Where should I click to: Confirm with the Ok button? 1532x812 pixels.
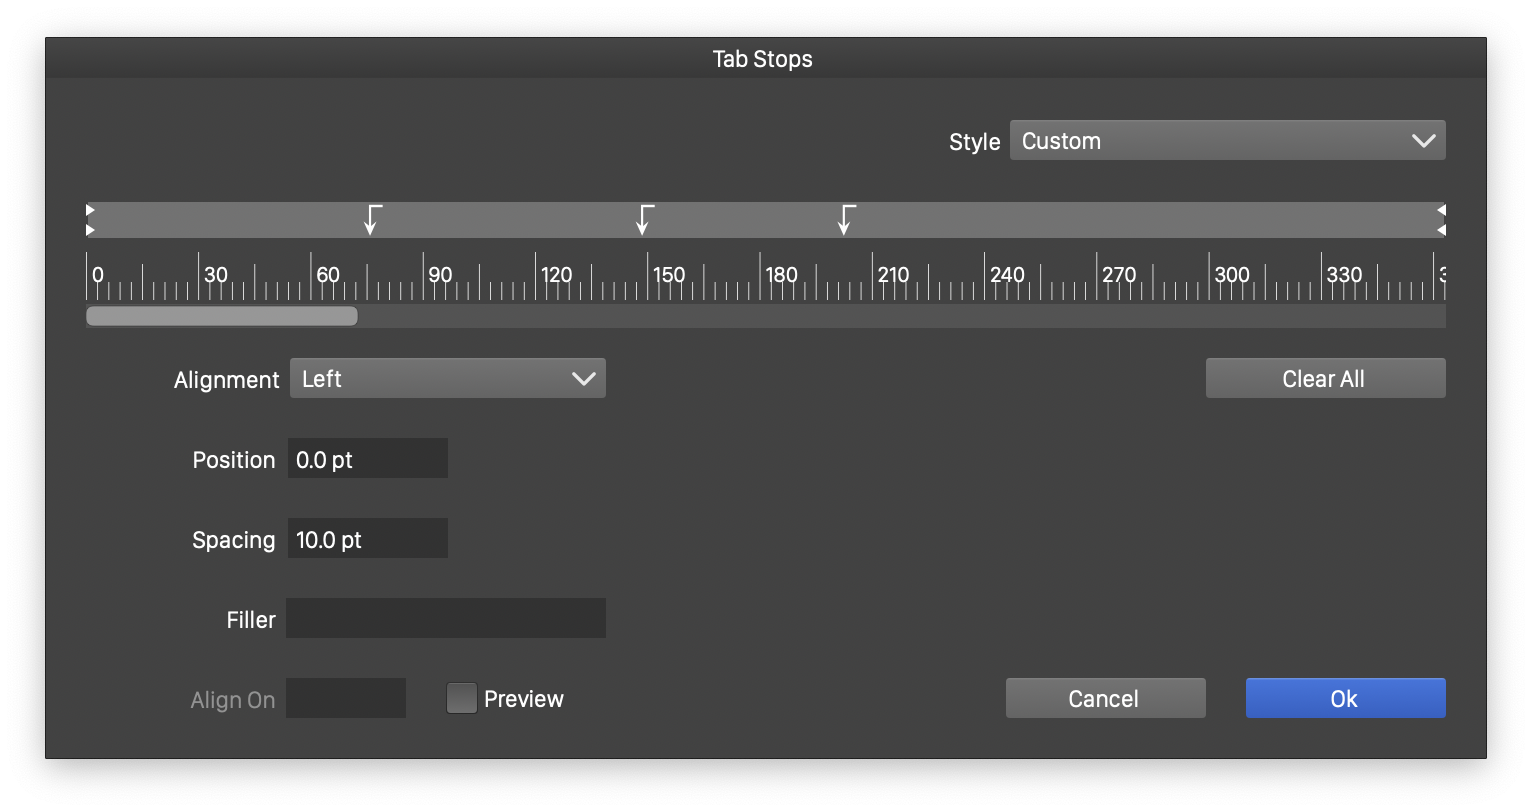click(1345, 698)
